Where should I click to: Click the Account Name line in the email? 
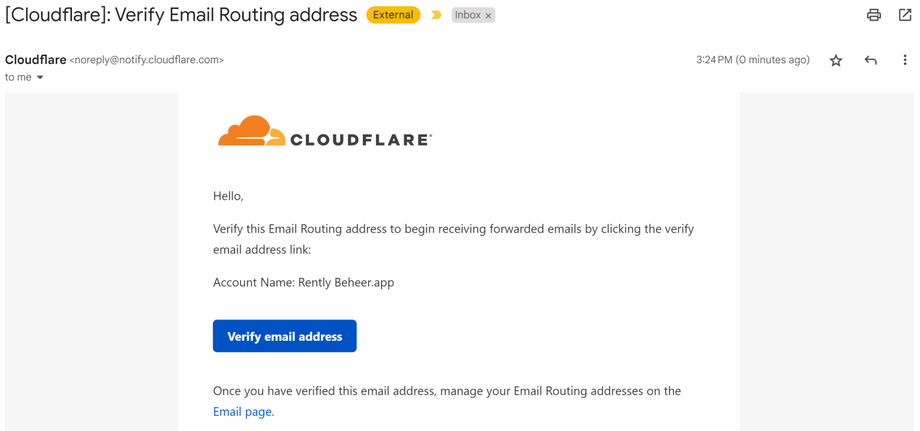point(303,282)
